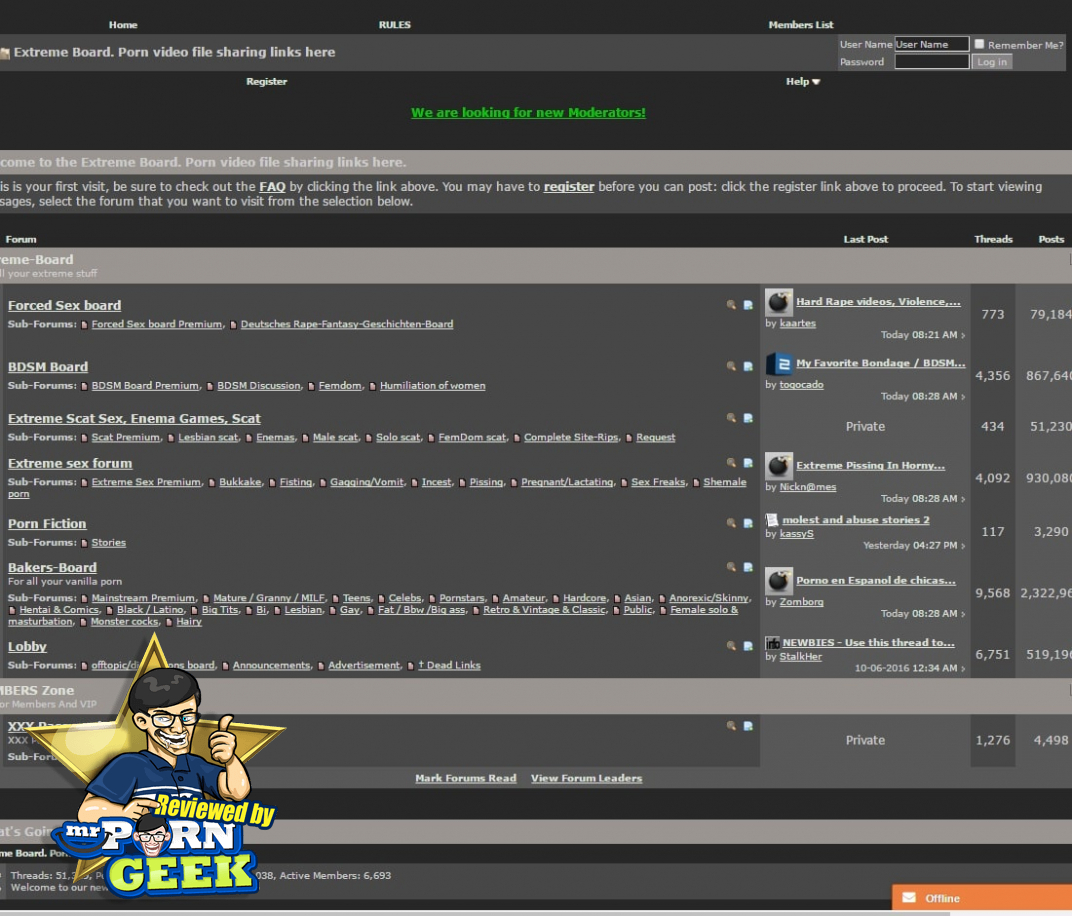1072x916 pixels.
Task: Open the Members List page
Action: [x=800, y=25]
